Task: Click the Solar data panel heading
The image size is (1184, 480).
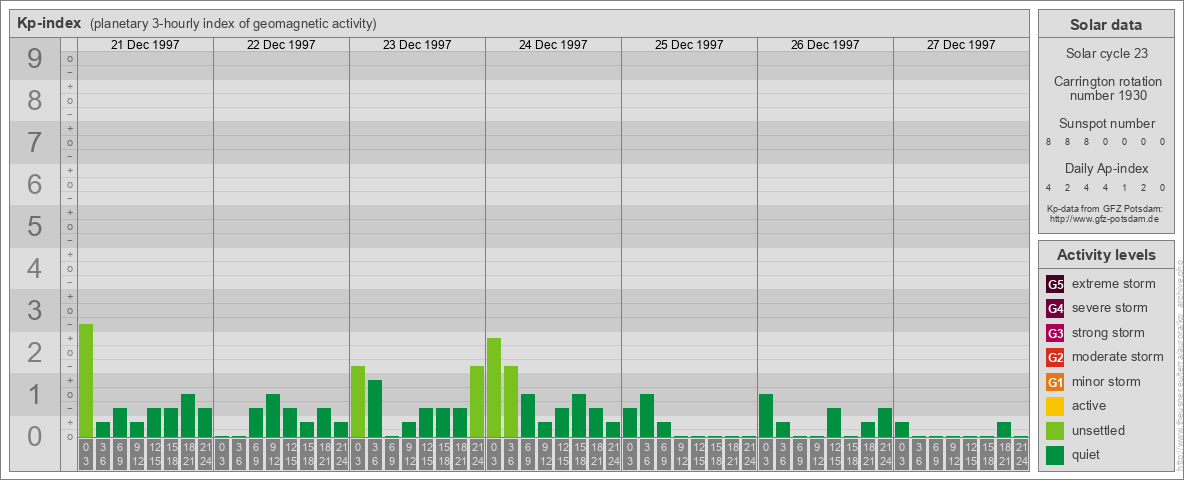Action: 1105,25
